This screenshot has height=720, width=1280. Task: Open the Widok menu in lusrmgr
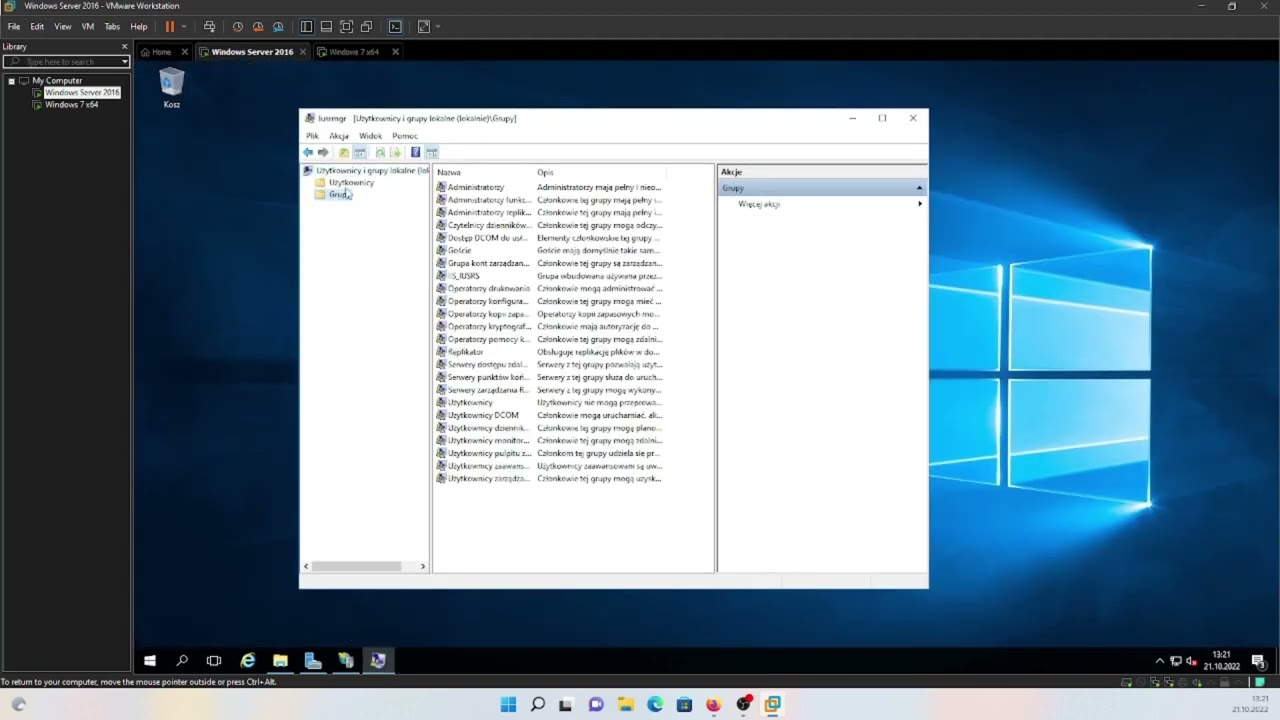370,136
